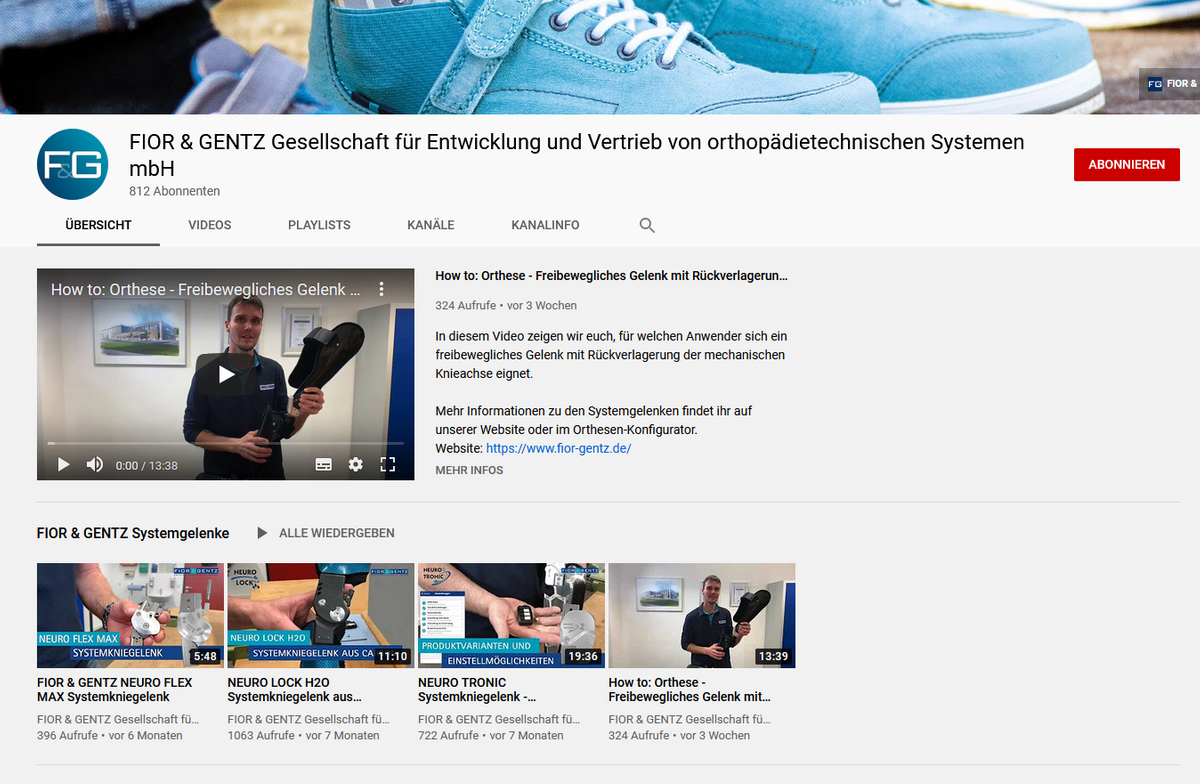
Task: Click the 396 Aufrufe • vor 6 Monaten text
Action: tap(110, 735)
